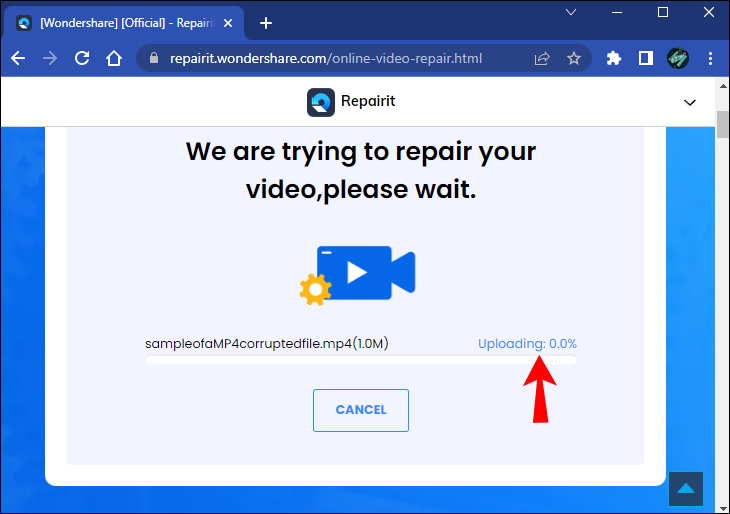This screenshot has width=730, height=514.
Task: Click the scrollbar up arrow
Action: 723,86
